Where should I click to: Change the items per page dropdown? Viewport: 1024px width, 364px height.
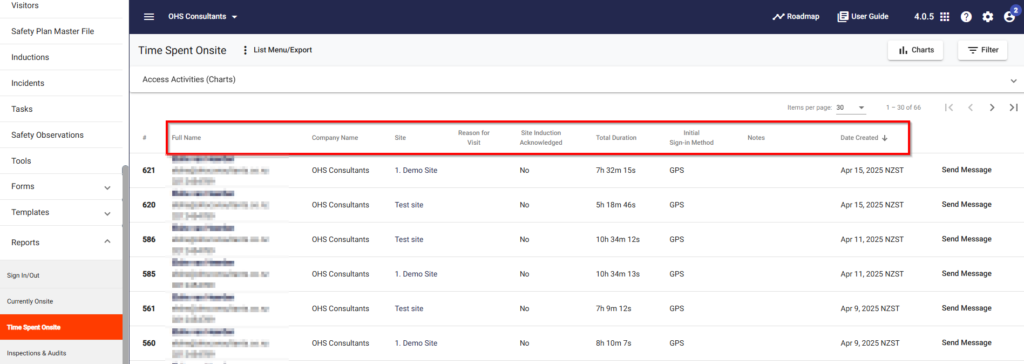point(850,107)
